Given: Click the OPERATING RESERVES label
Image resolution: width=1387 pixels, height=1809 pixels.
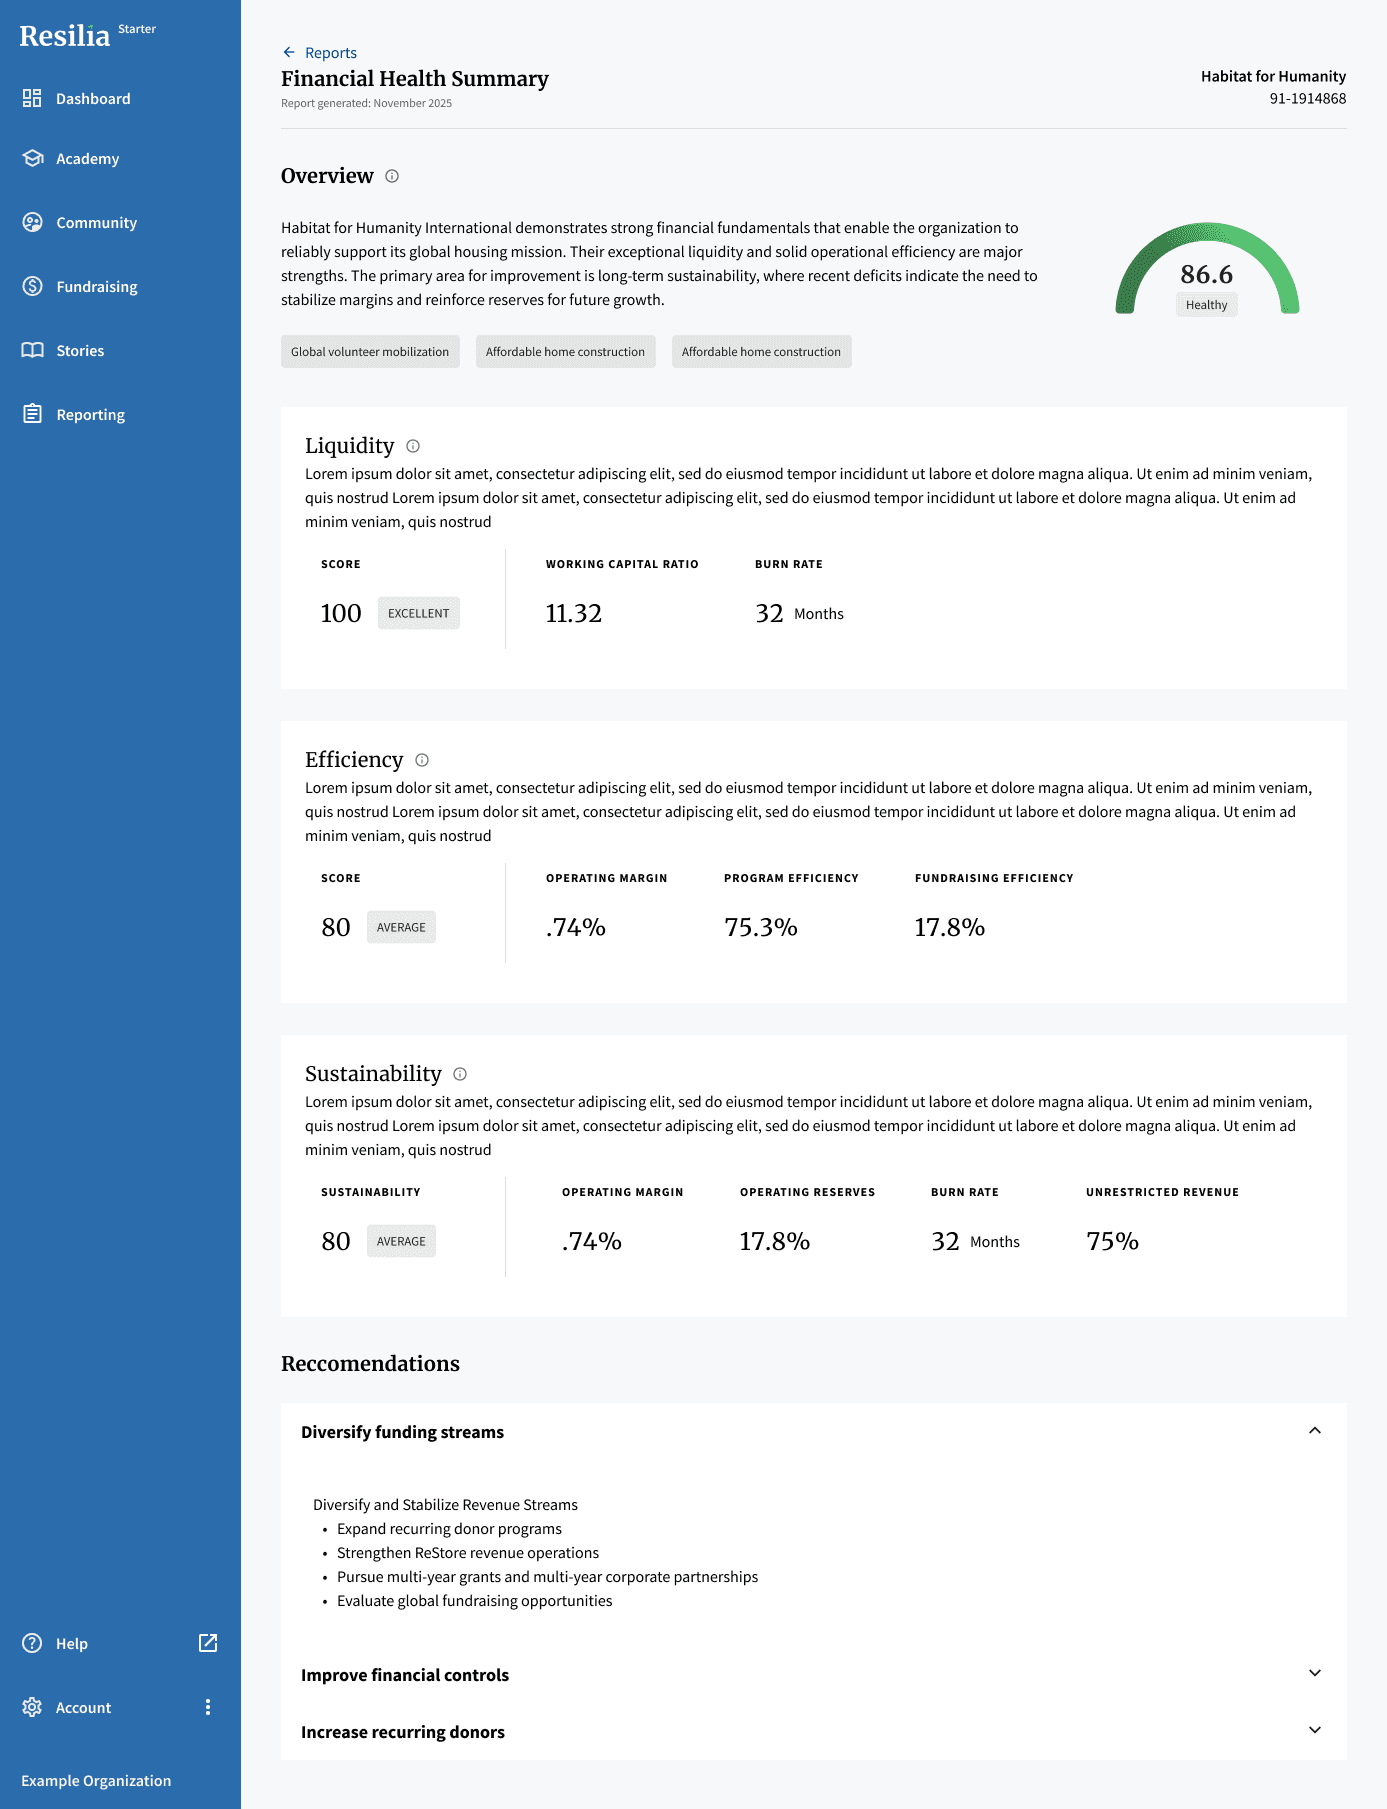Looking at the screenshot, I should coord(807,1192).
